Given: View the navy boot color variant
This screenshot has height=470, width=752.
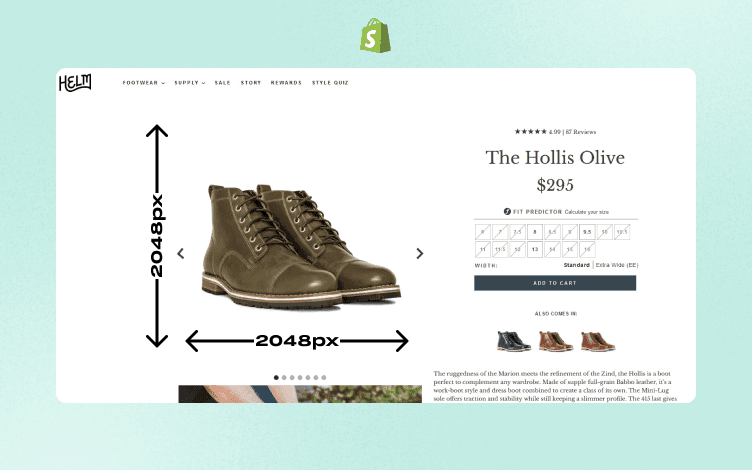Looking at the screenshot, I should [x=514, y=341].
